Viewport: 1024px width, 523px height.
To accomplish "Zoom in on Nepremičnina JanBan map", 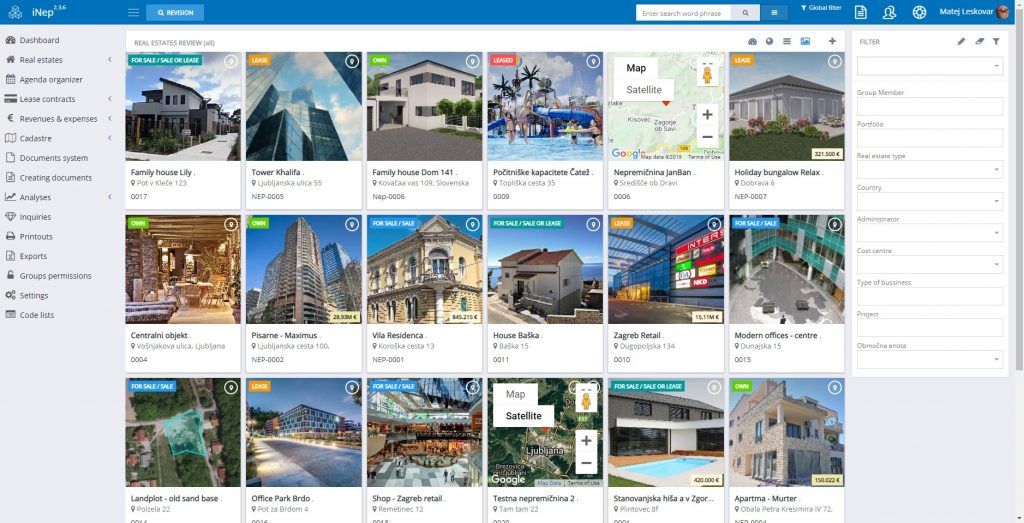I will (x=707, y=115).
